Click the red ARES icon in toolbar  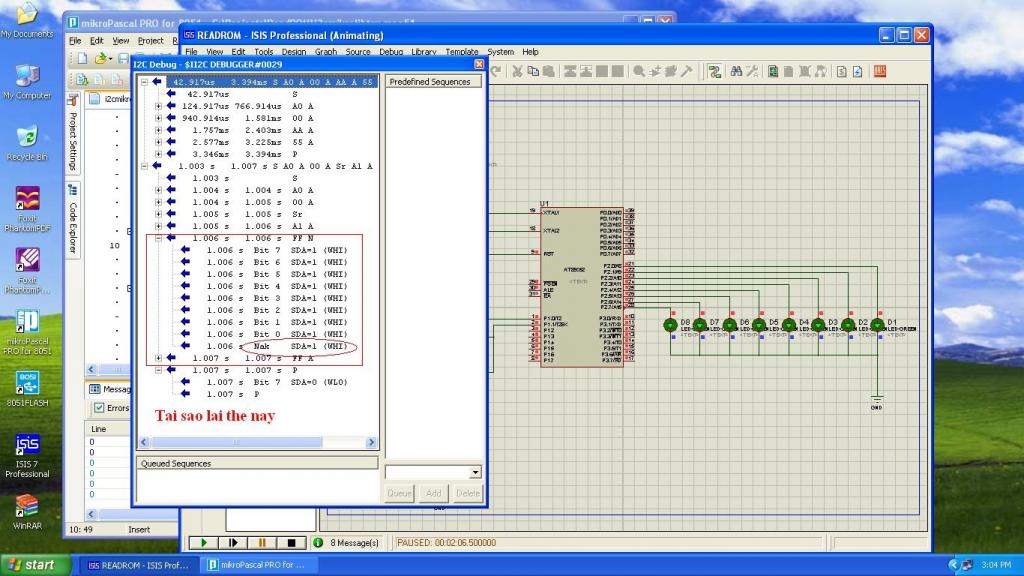coord(880,71)
